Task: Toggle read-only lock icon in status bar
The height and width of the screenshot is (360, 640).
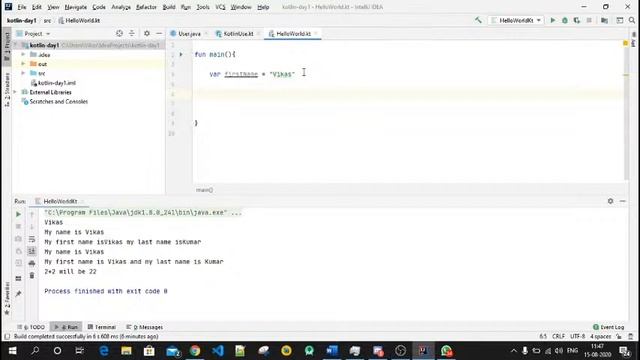Action: tap(619, 336)
